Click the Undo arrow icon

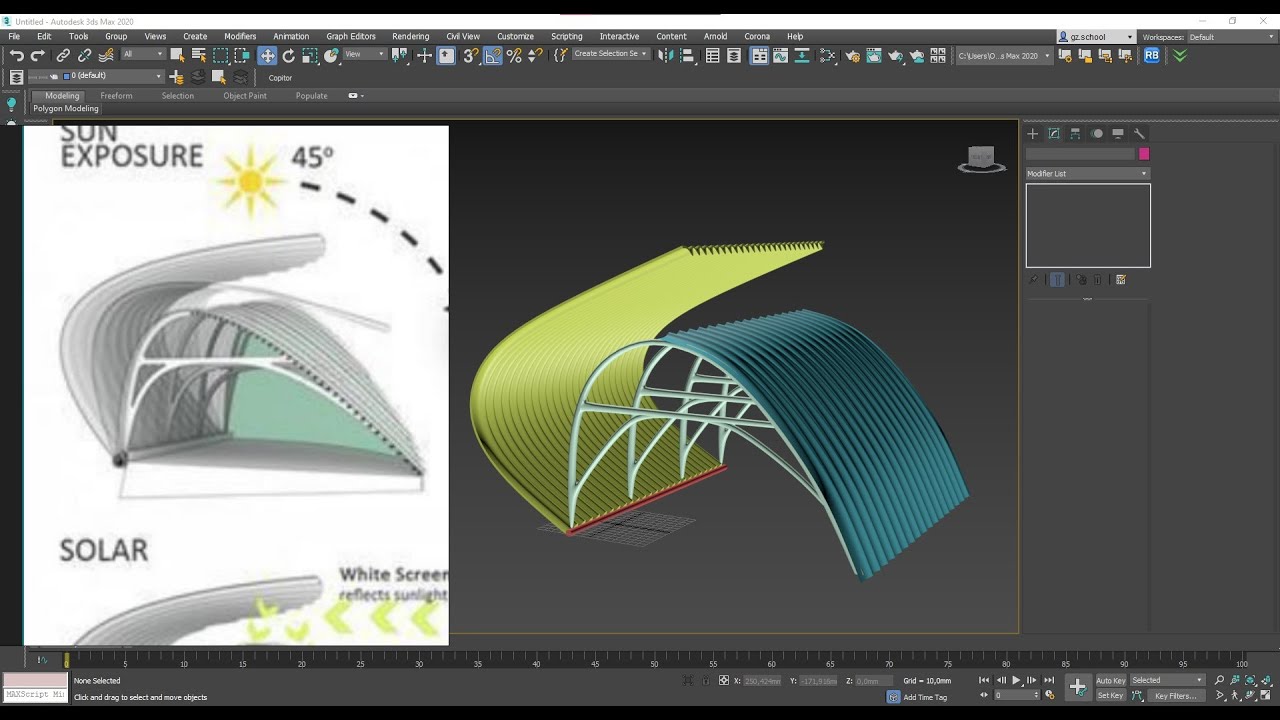(x=16, y=56)
